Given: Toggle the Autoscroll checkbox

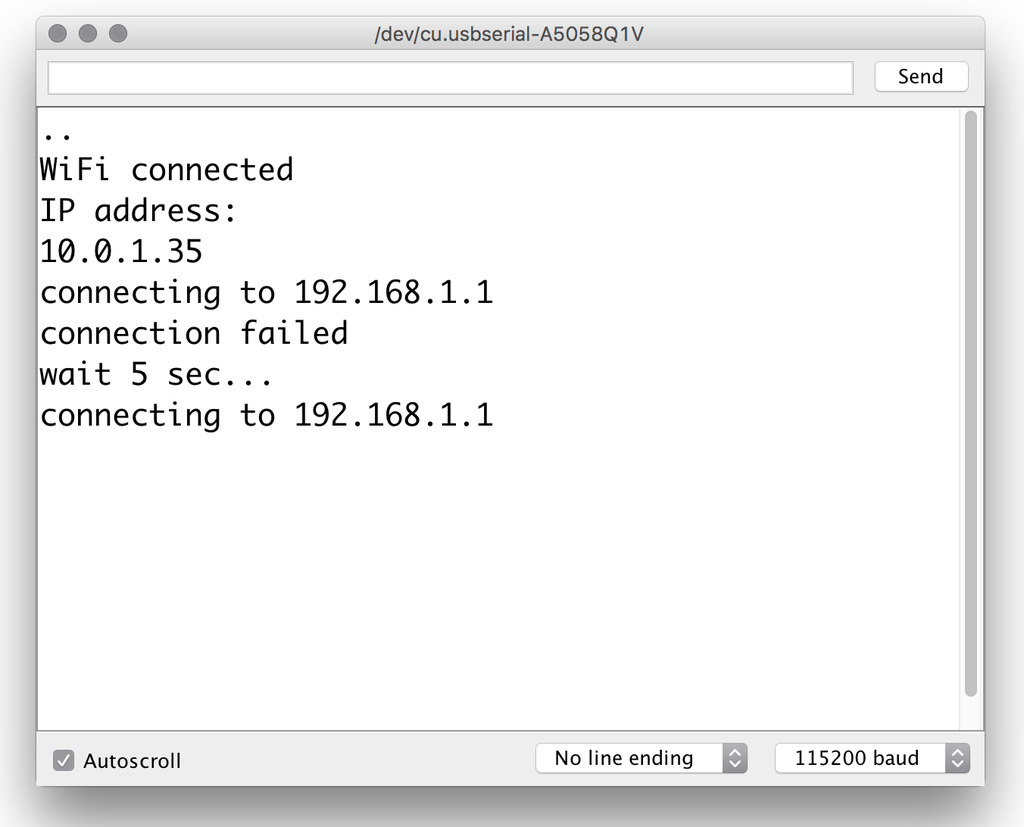Looking at the screenshot, I should point(64,760).
